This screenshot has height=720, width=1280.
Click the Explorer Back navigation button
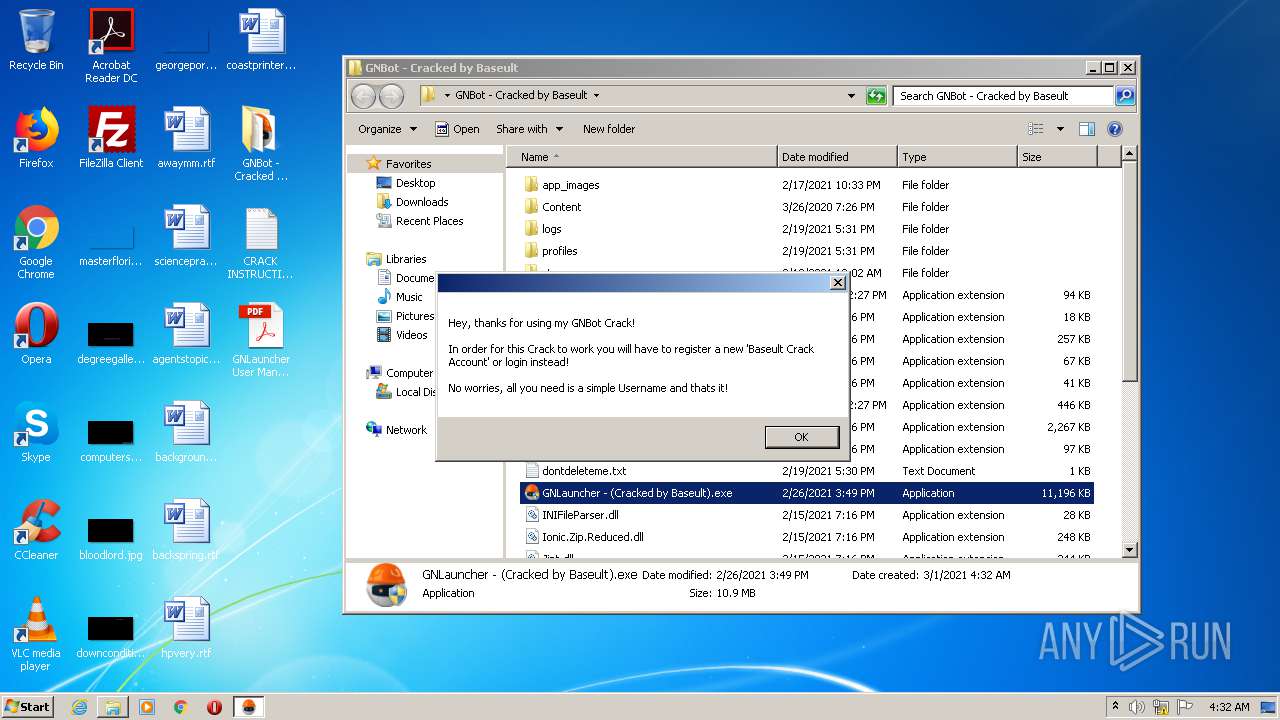click(x=363, y=96)
